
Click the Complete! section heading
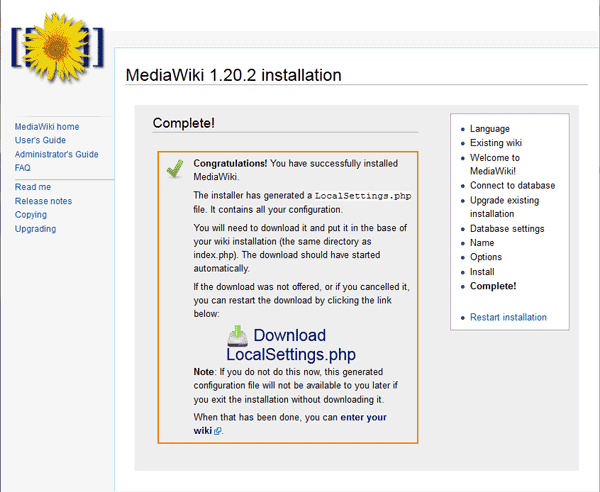pyautogui.click(x=184, y=123)
